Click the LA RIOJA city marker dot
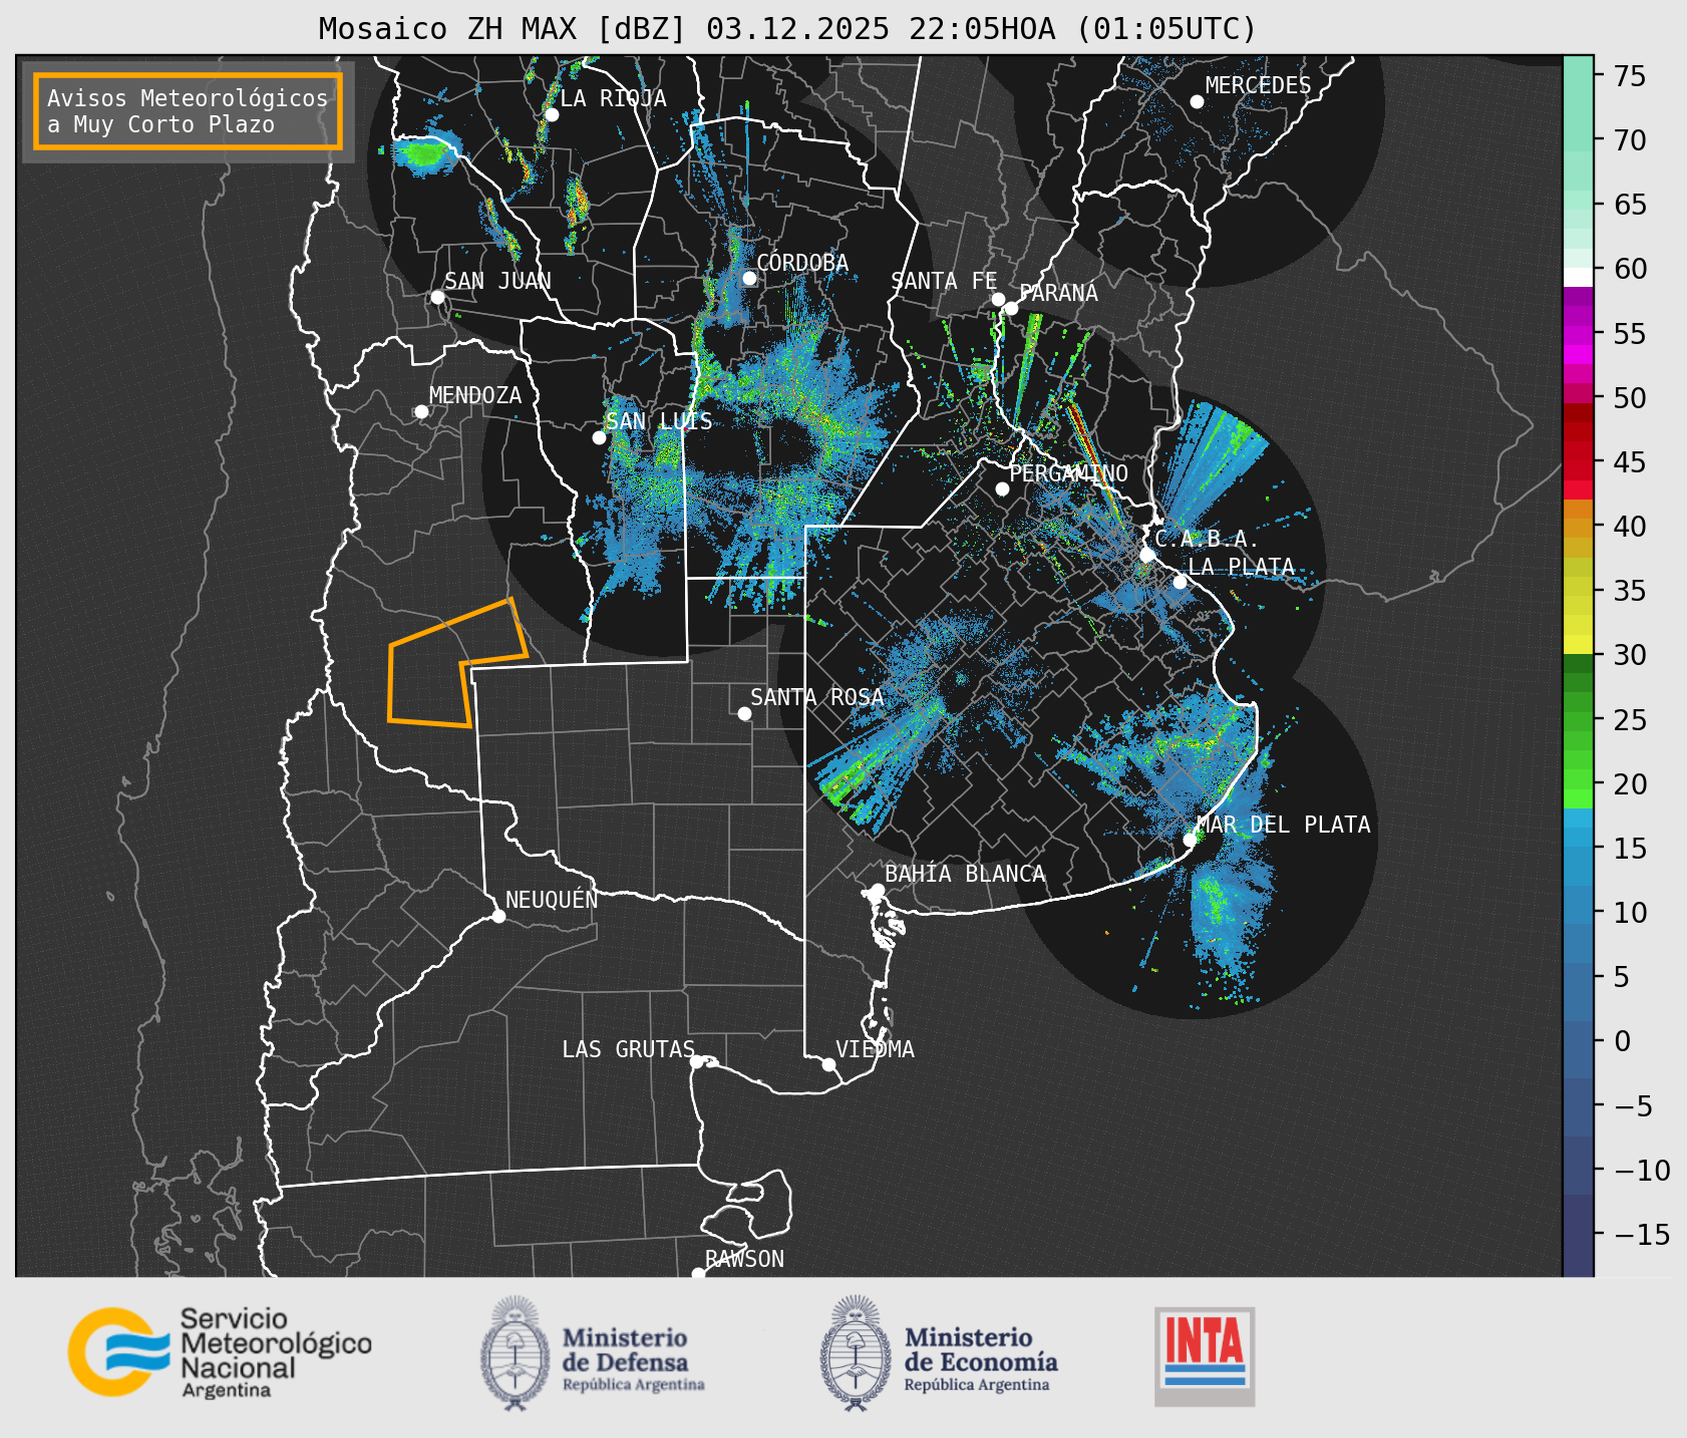Viewport: 1687px width, 1438px height. 552,115
